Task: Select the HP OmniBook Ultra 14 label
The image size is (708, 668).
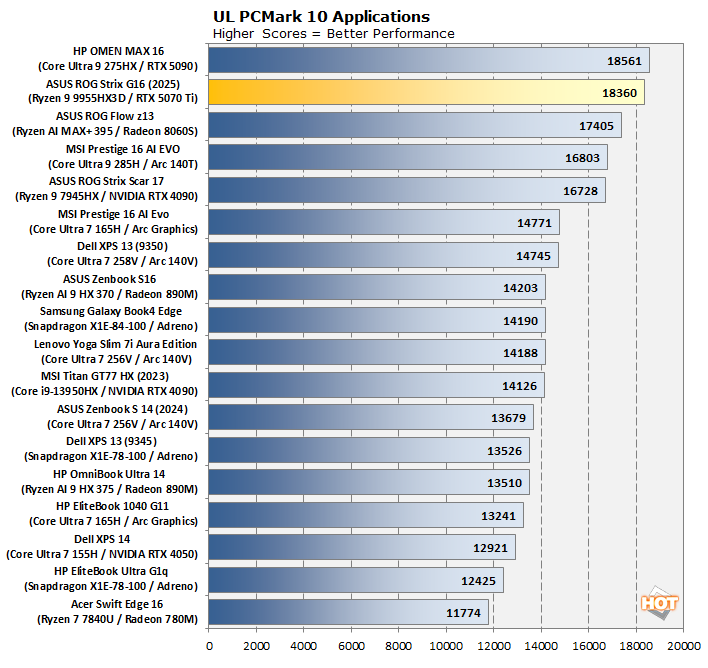Action: coord(109,474)
